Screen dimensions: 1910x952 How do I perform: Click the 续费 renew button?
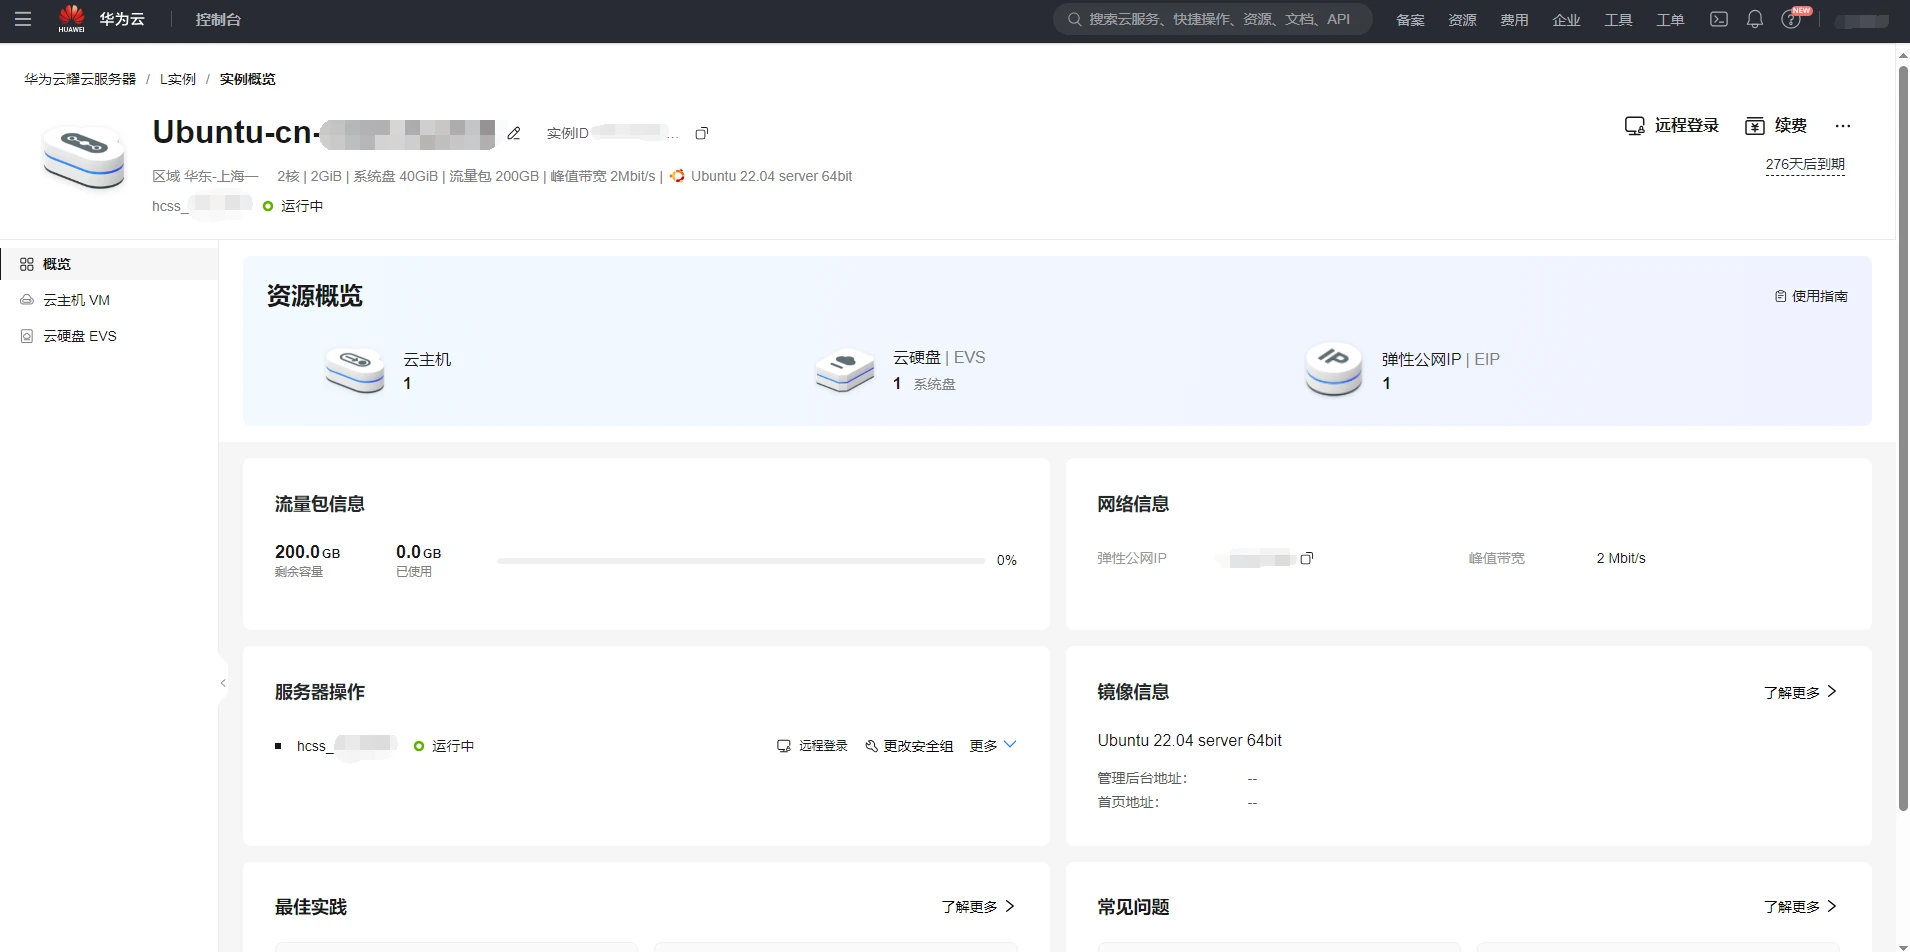tap(1776, 126)
